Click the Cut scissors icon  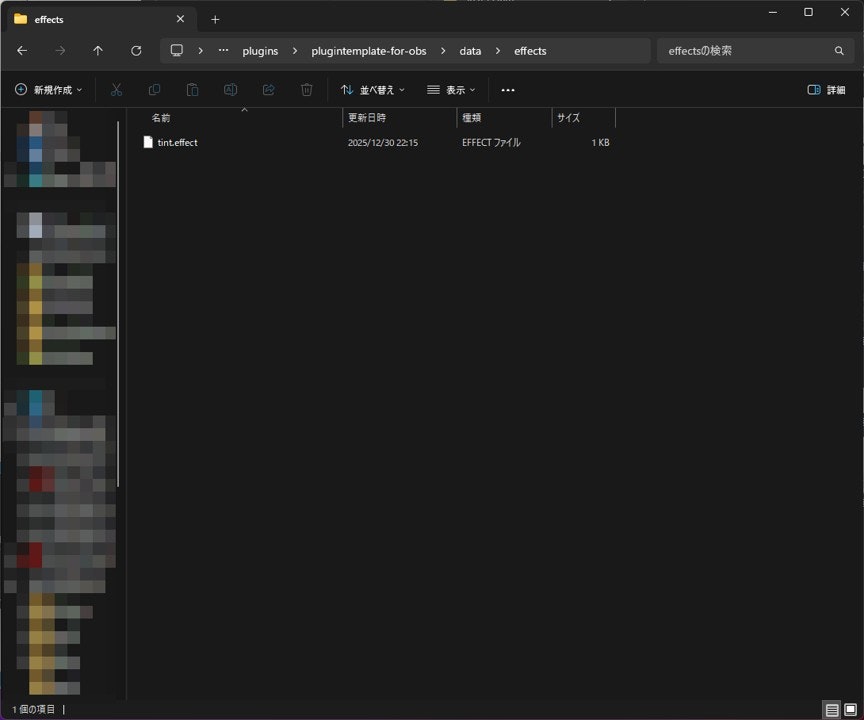116,90
